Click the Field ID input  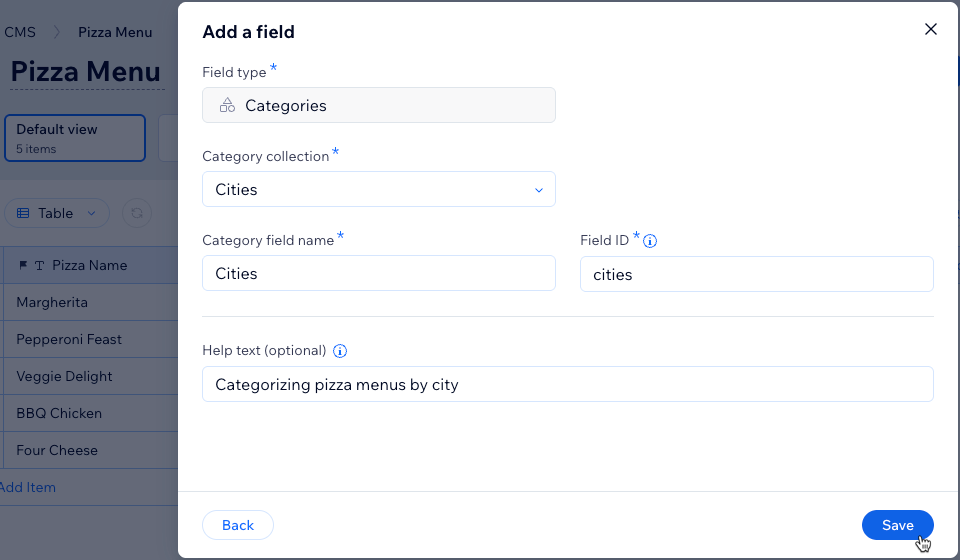tap(757, 274)
